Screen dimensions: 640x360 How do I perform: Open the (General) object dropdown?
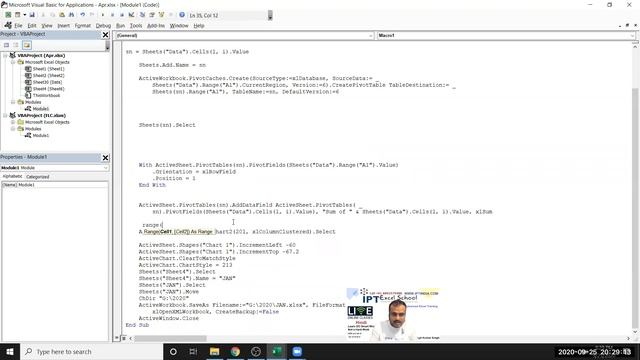(x=371, y=36)
